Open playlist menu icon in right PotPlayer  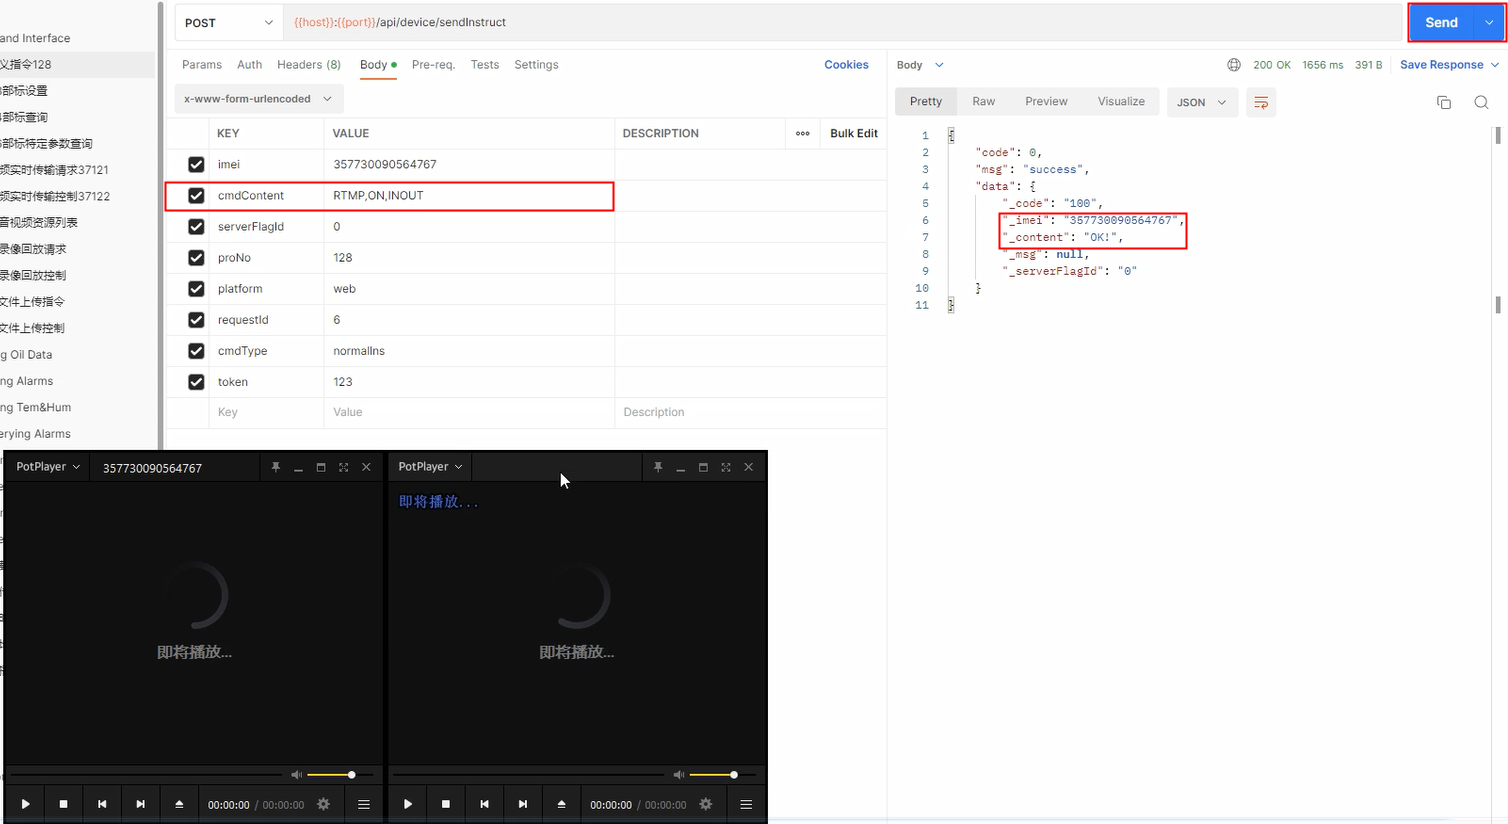746,804
